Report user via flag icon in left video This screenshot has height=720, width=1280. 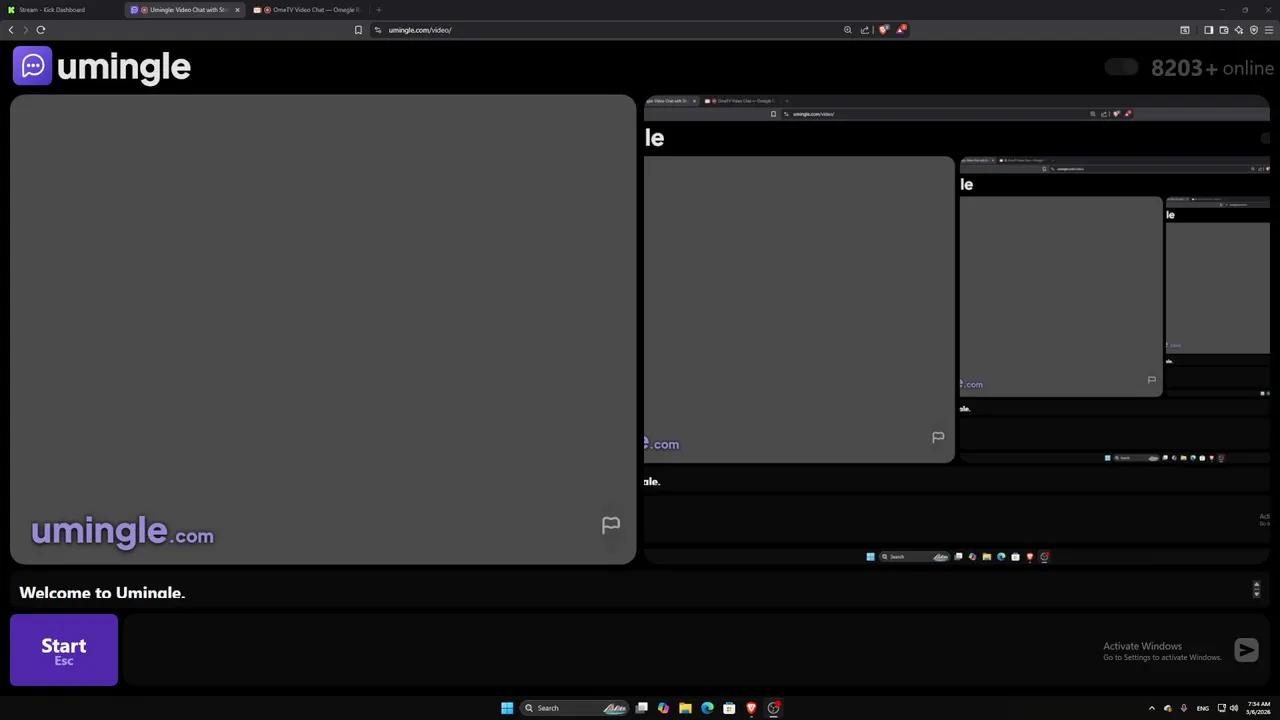[x=611, y=525]
